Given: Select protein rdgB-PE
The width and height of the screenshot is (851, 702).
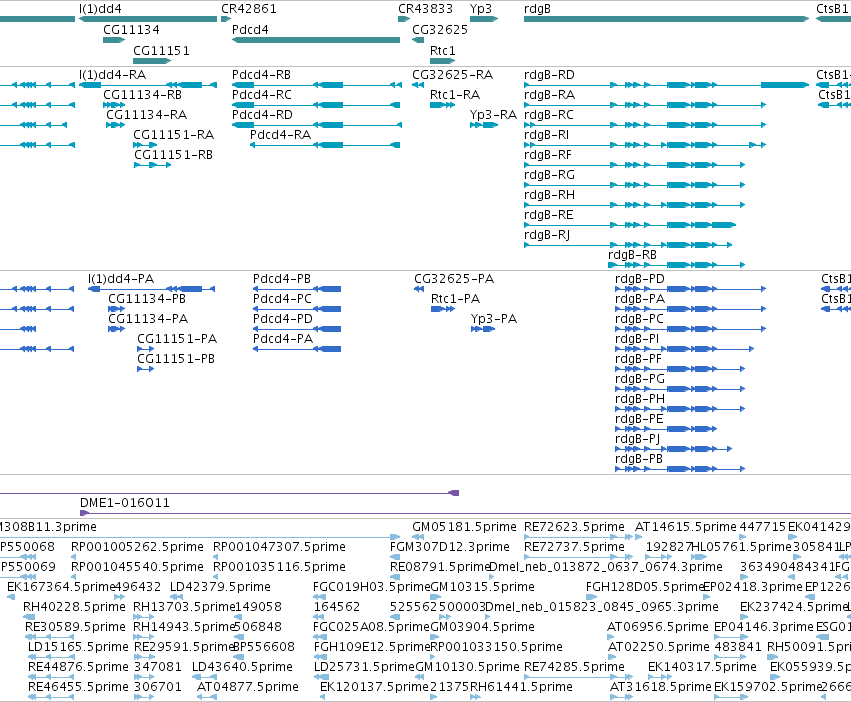Looking at the screenshot, I should [639, 419].
